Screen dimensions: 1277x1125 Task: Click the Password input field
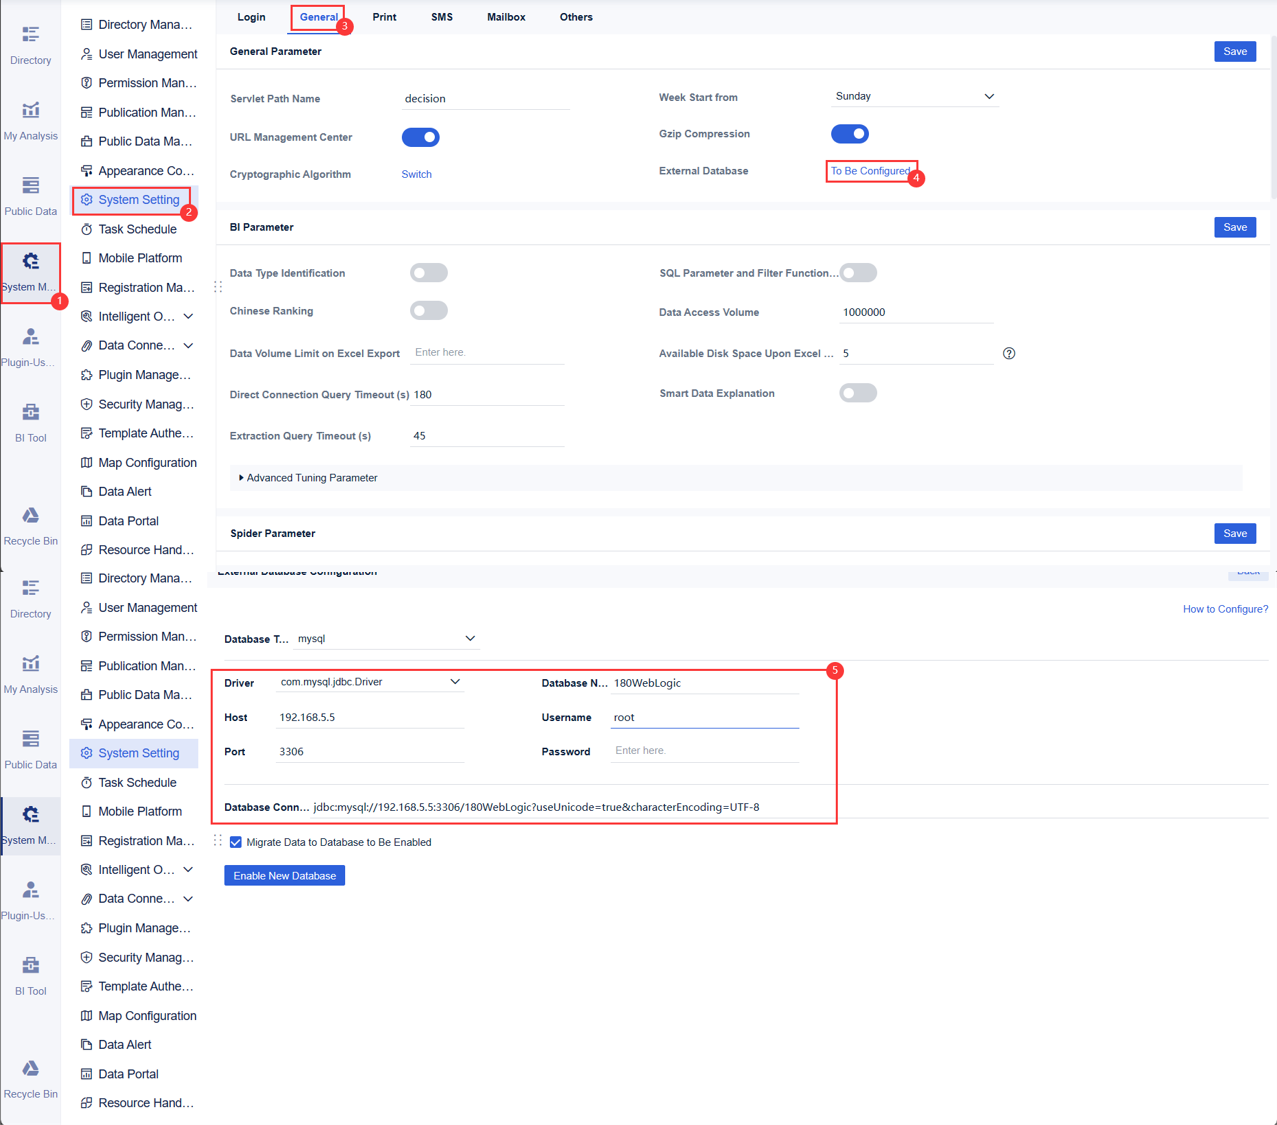click(704, 750)
